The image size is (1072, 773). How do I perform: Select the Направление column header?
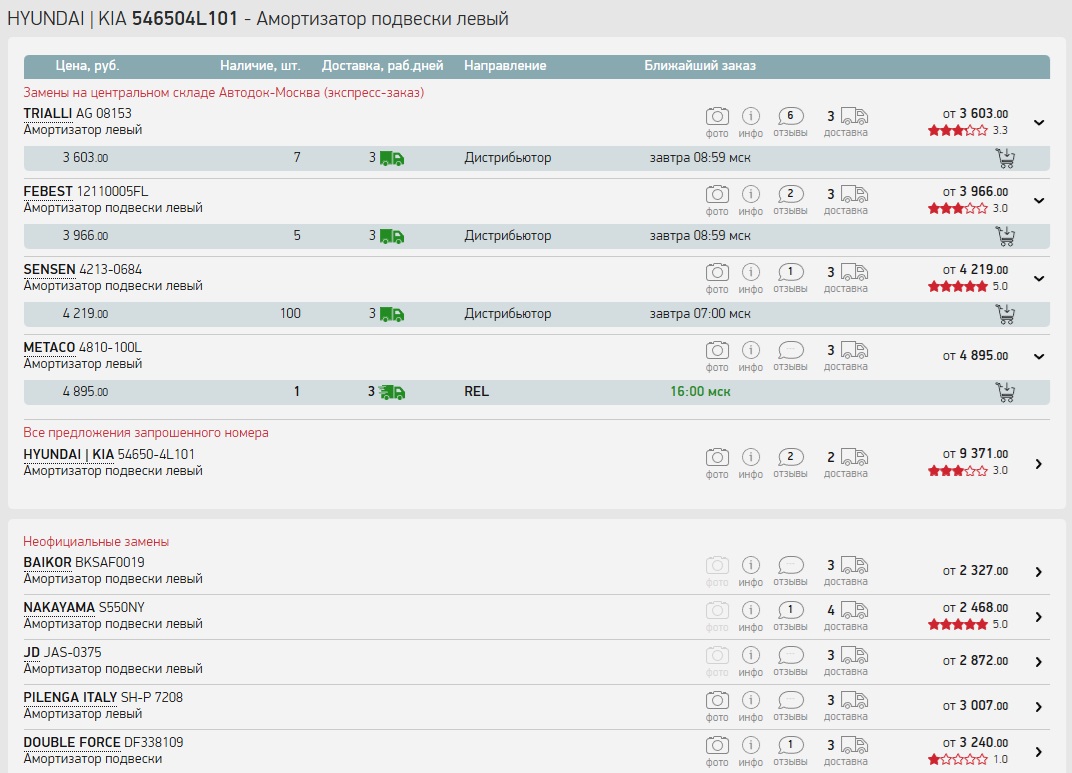(x=505, y=66)
